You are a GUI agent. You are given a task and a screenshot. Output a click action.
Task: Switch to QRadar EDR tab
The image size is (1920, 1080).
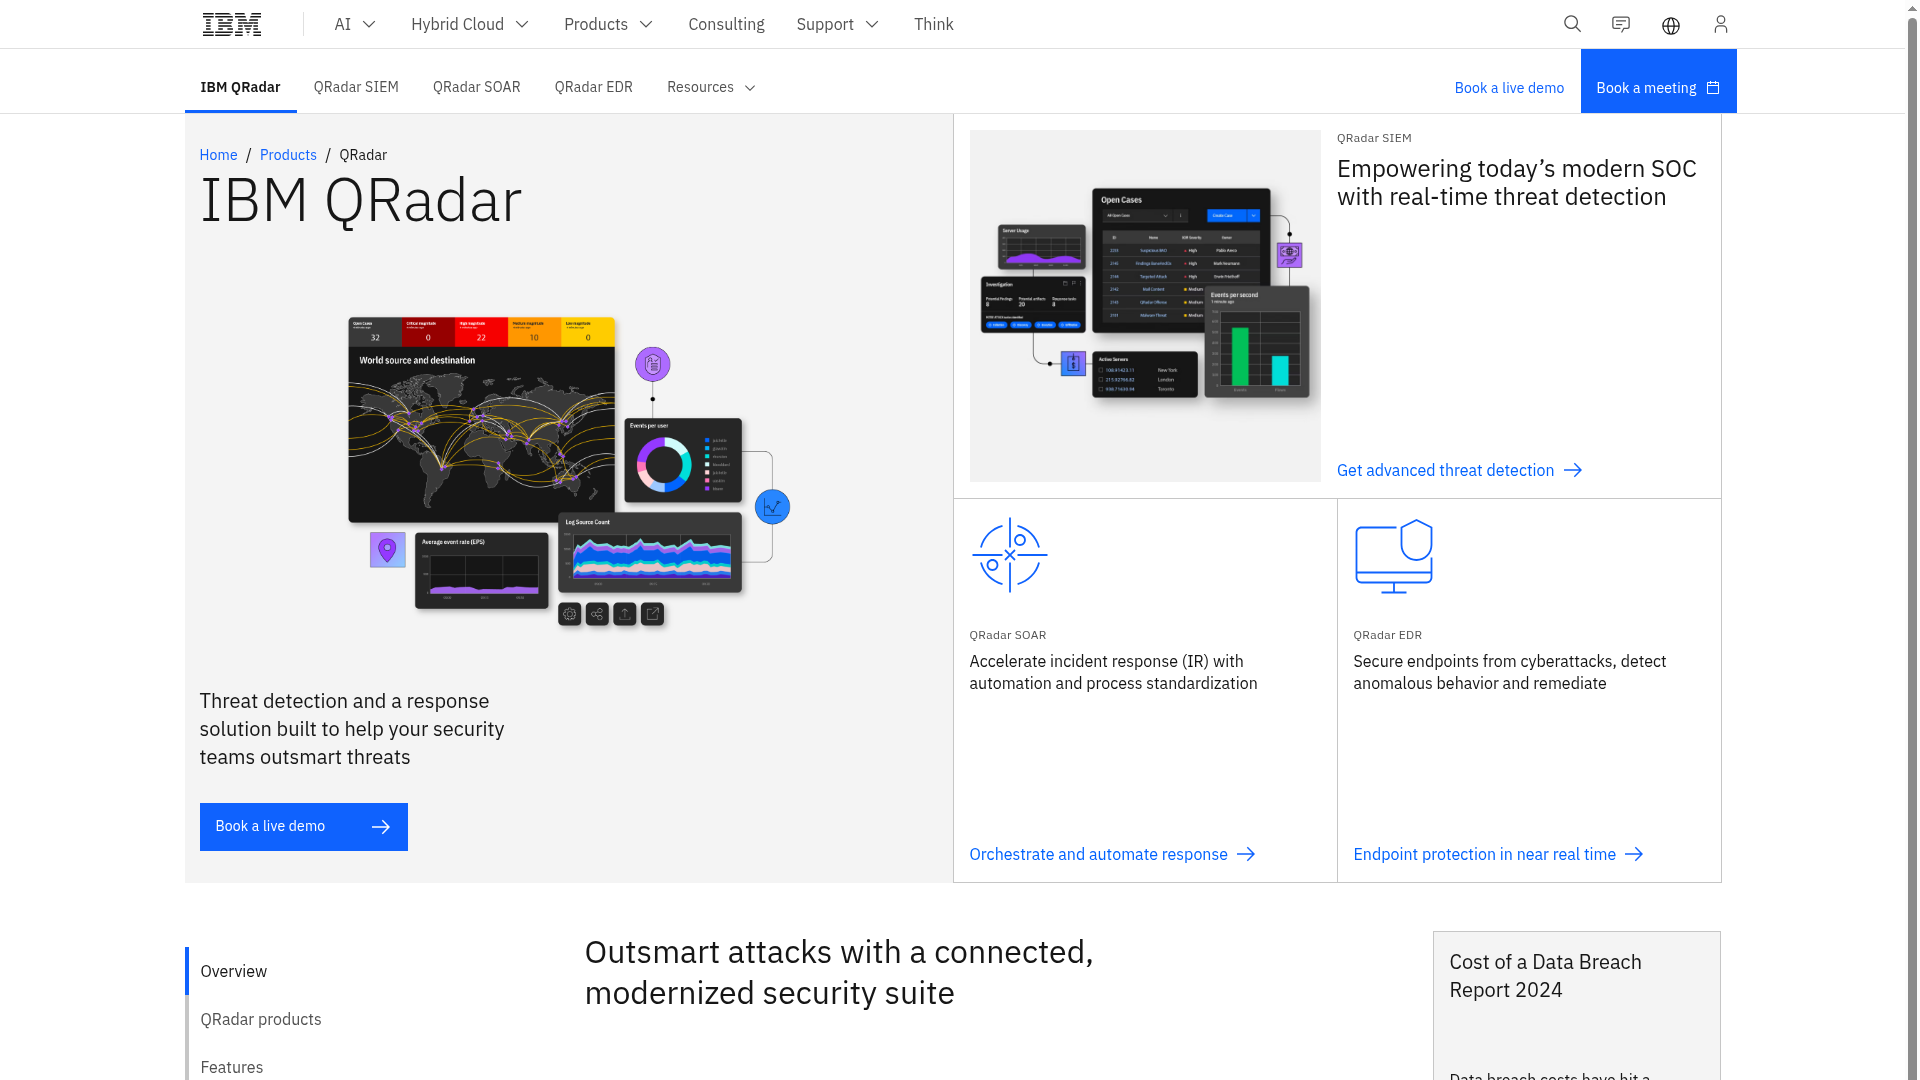pos(594,87)
